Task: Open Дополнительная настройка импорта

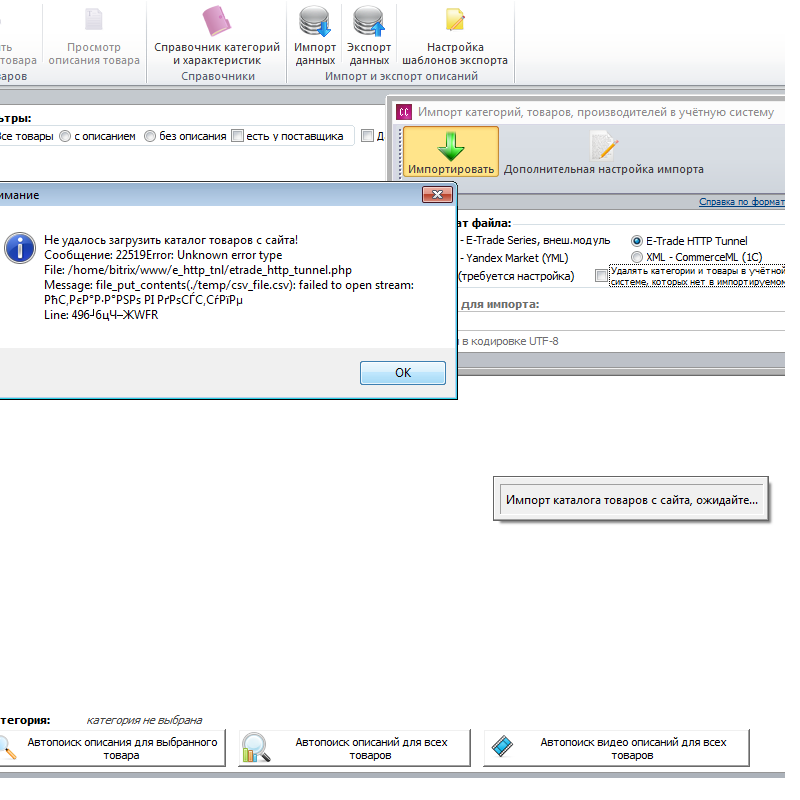Action: coord(604,152)
